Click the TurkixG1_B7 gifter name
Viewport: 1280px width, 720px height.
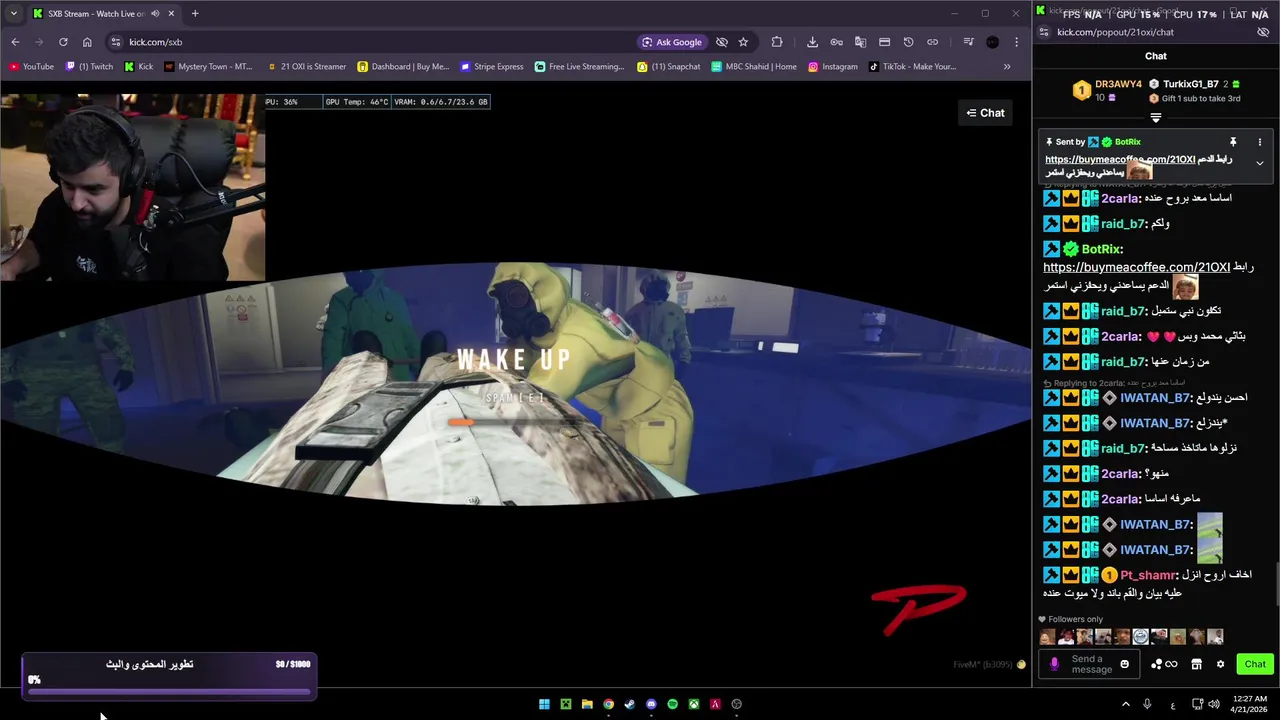pos(1190,84)
